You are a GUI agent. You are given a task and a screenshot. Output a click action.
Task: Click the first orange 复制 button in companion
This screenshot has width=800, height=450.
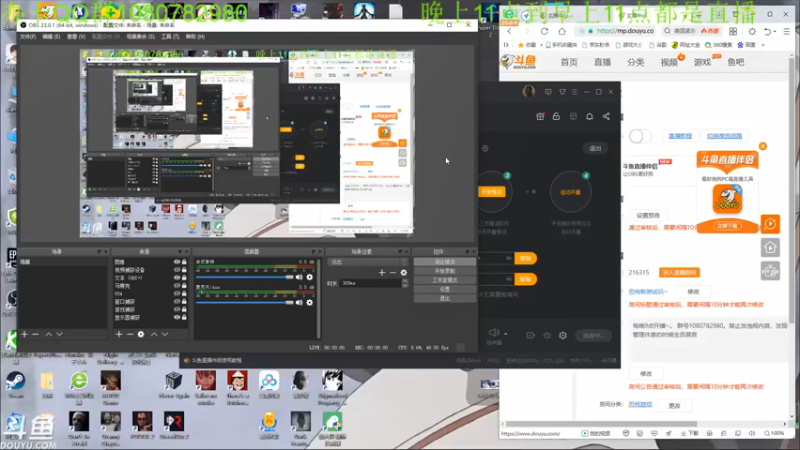[526, 259]
